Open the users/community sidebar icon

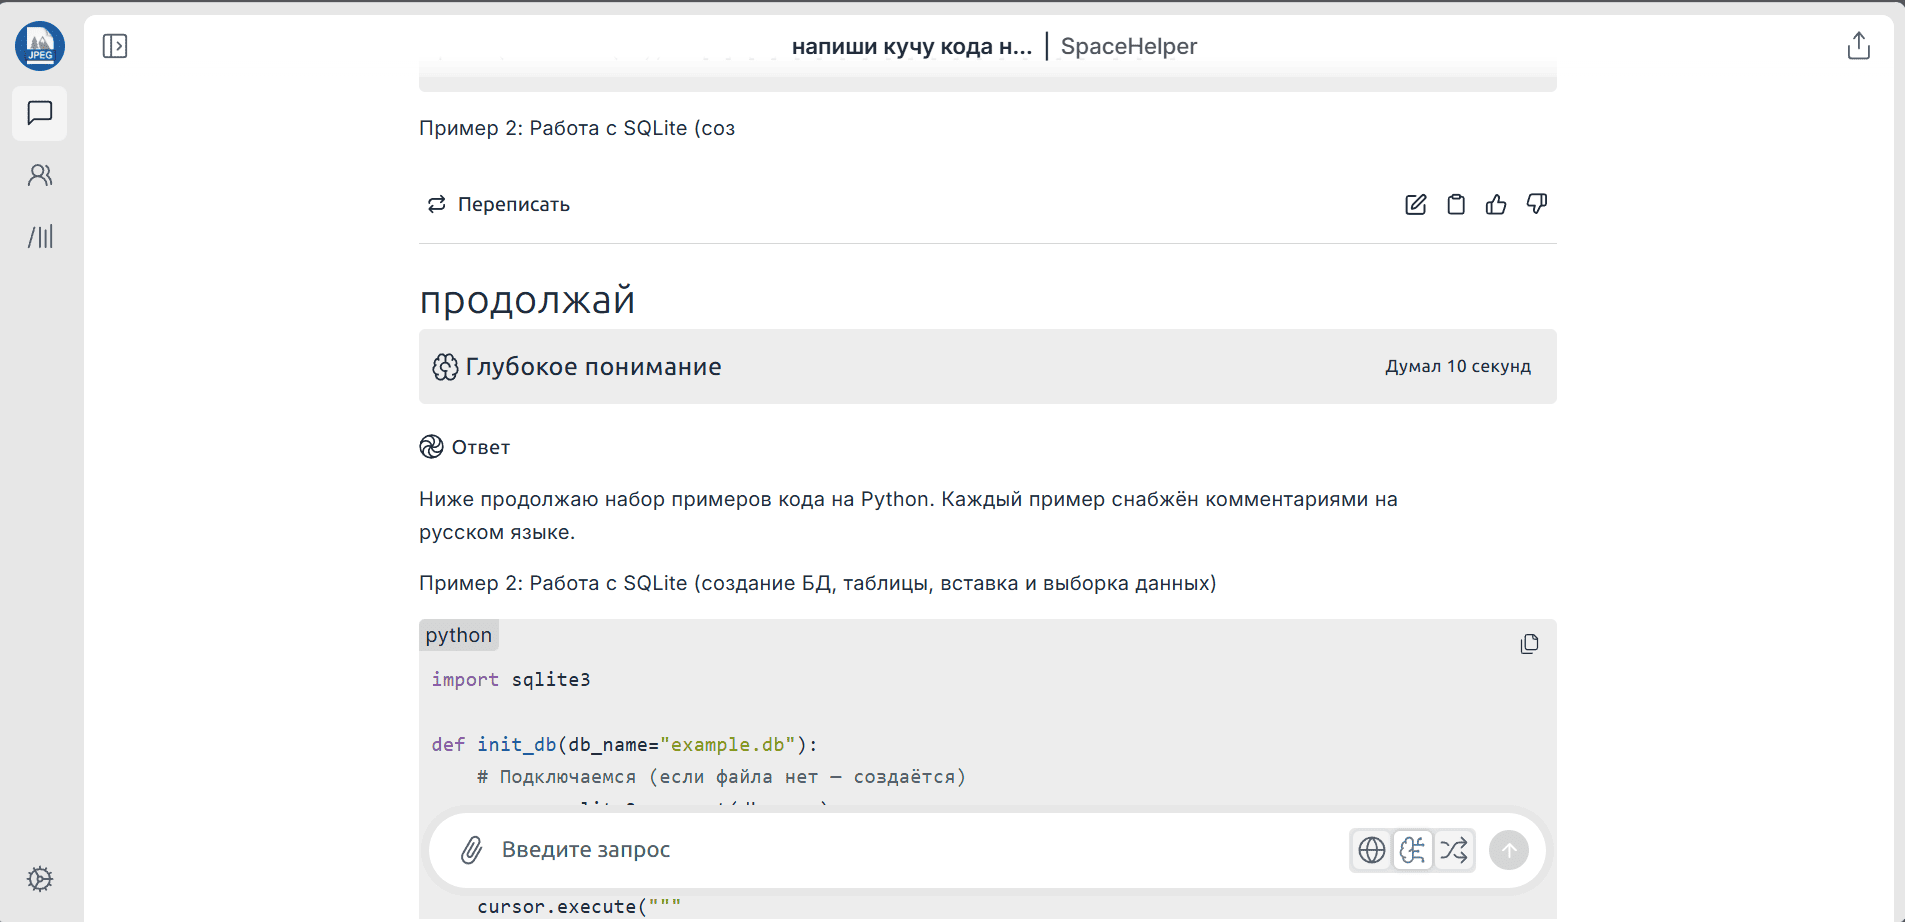(40, 175)
